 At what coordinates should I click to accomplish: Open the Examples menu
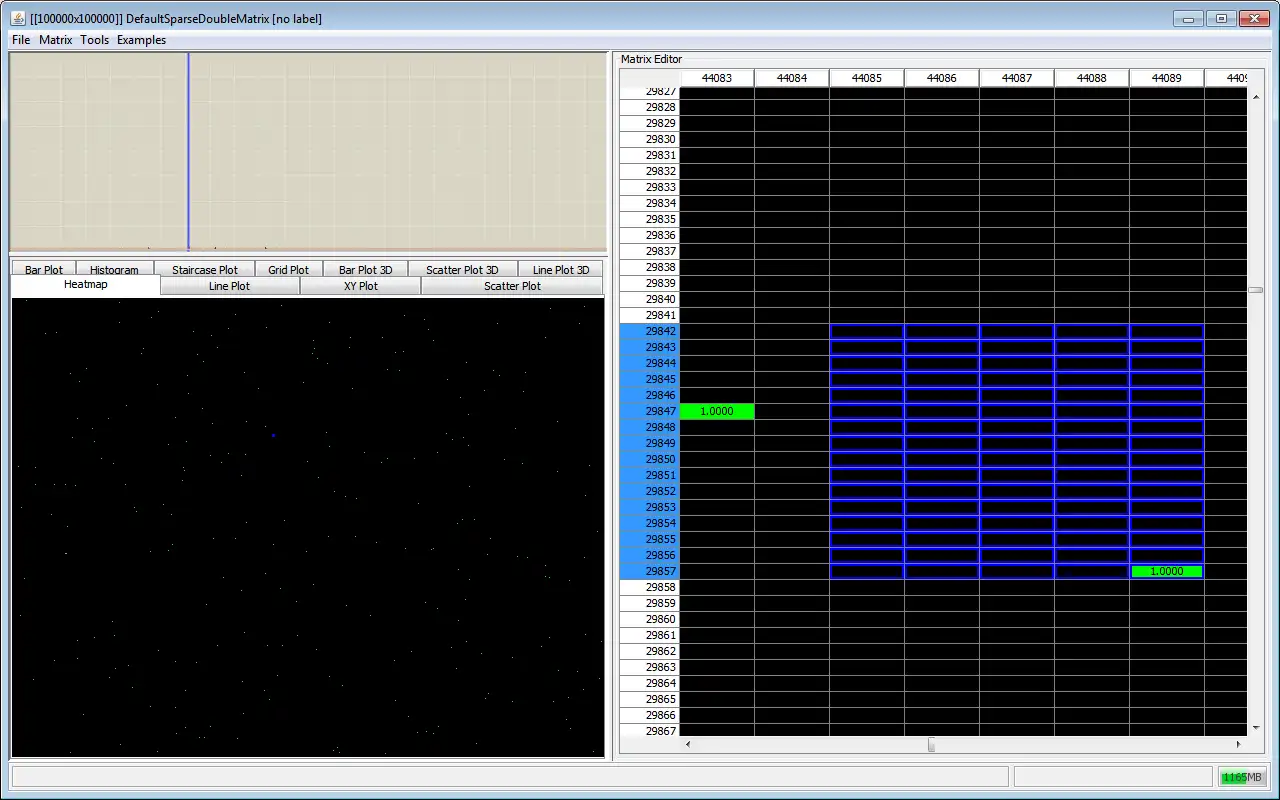pos(141,40)
